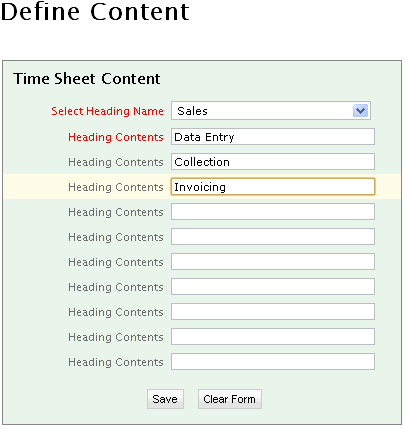Select the Heading Name combo box showing Sales
405x429 pixels.
[x=271, y=111]
